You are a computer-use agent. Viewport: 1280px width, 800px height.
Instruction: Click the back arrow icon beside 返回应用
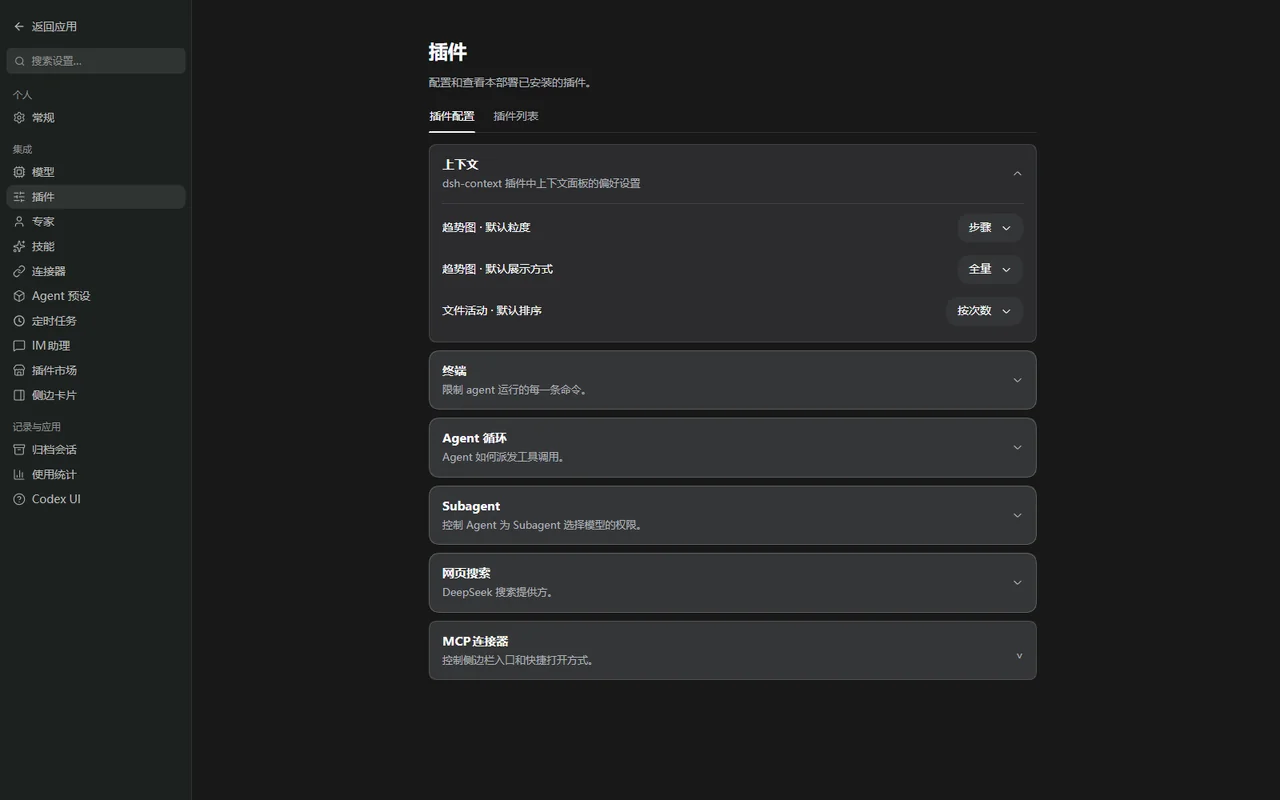tap(19, 27)
